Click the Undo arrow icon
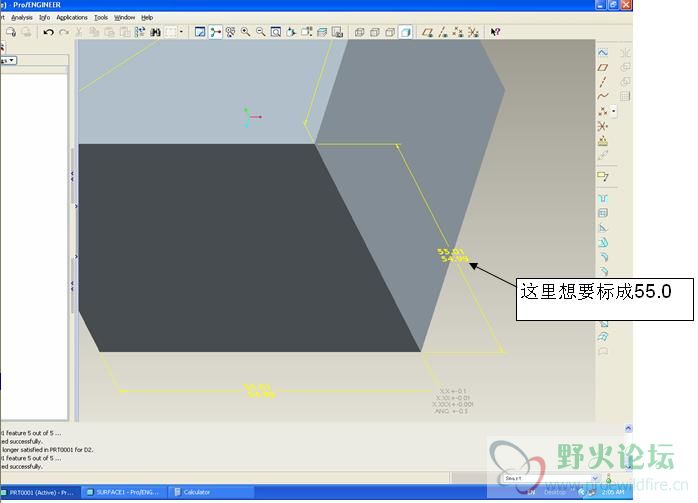This screenshot has height=503, width=698. pos(49,32)
